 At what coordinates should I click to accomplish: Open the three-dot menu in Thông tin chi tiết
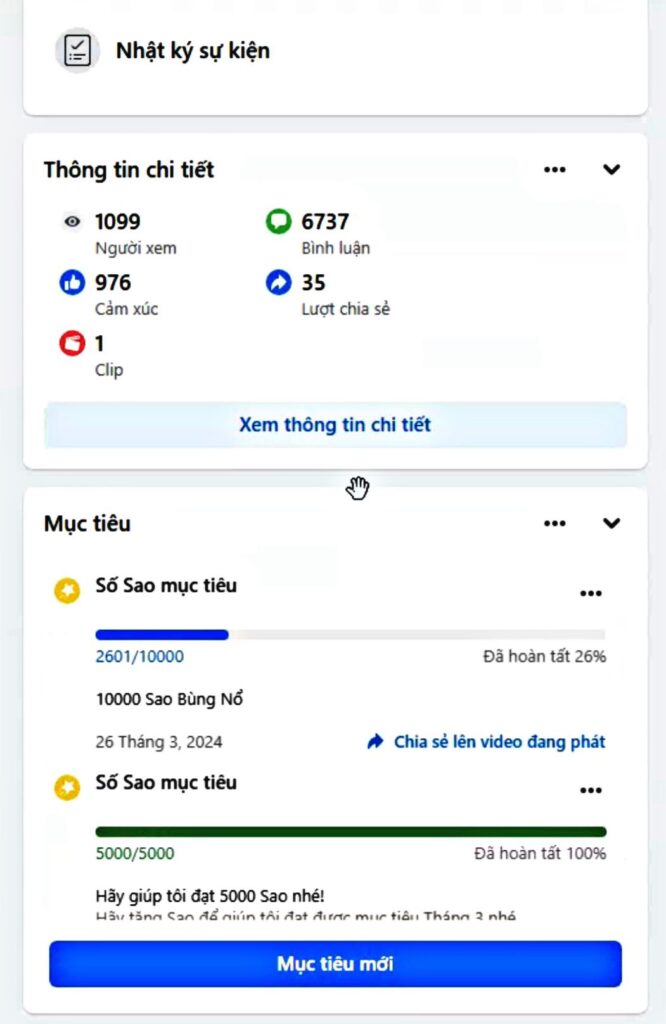click(555, 170)
